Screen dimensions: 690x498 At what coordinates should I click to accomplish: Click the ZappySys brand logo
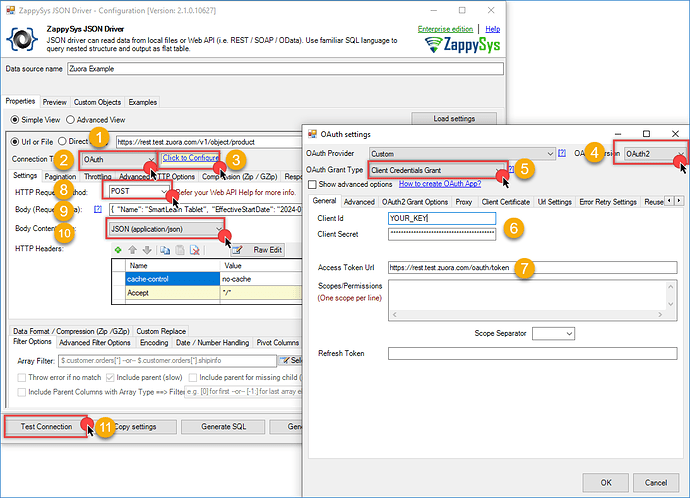click(x=462, y=44)
